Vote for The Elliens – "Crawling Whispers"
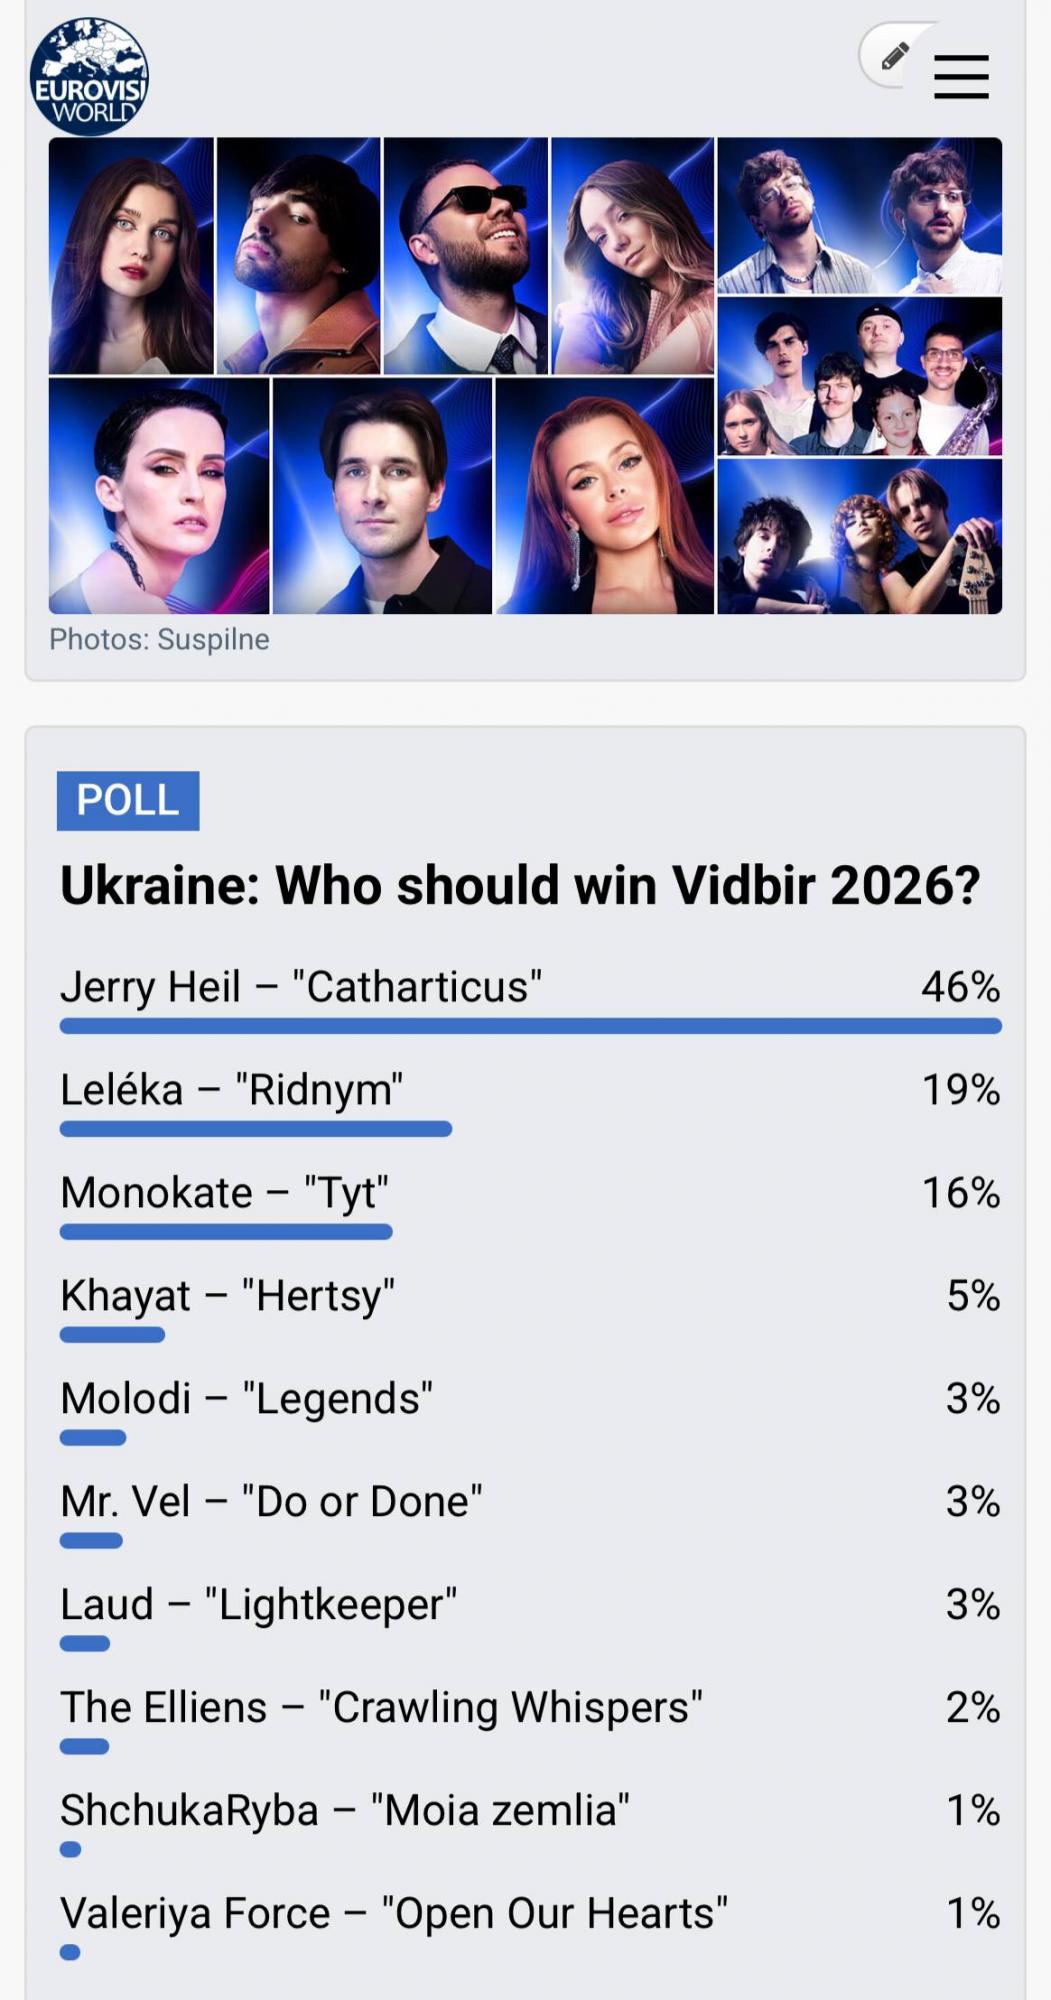This screenshot has height=2000, width=1051. 382,1706
